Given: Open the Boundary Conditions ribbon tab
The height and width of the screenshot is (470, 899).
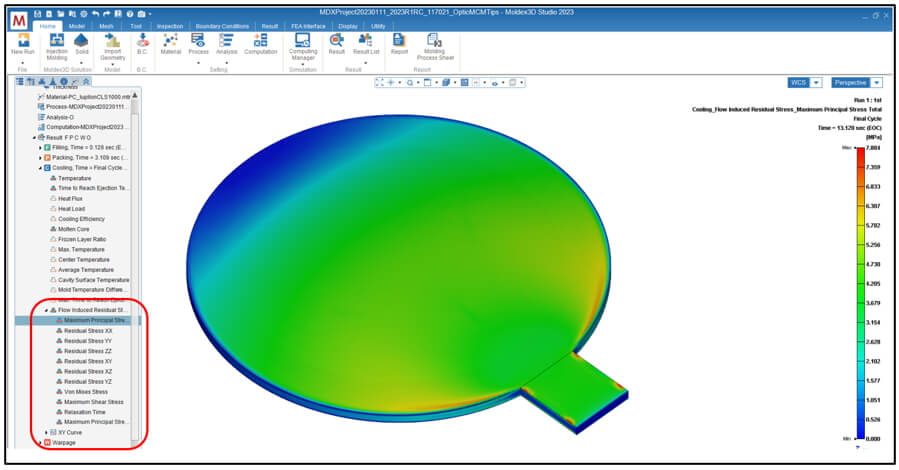Looking at the screenshot, I should pyautogui.click(x=222, y=26).
